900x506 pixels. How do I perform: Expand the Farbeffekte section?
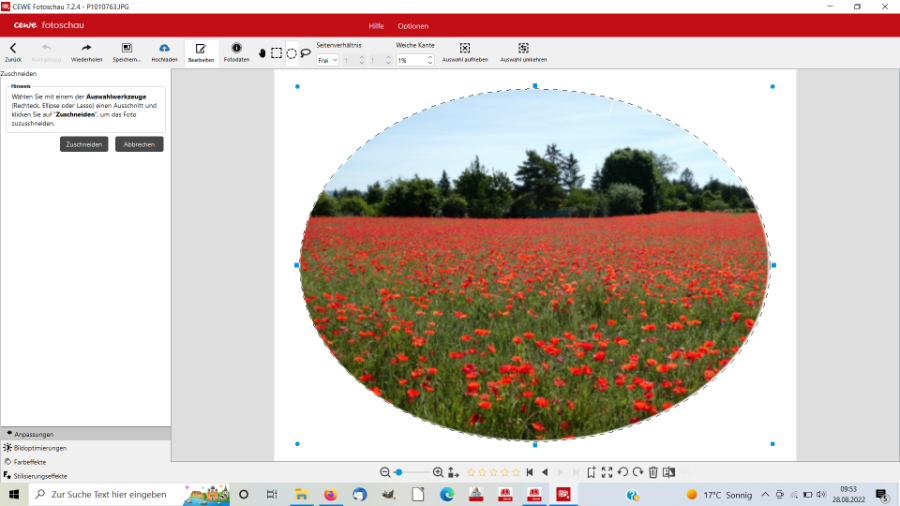click(30, 462)
